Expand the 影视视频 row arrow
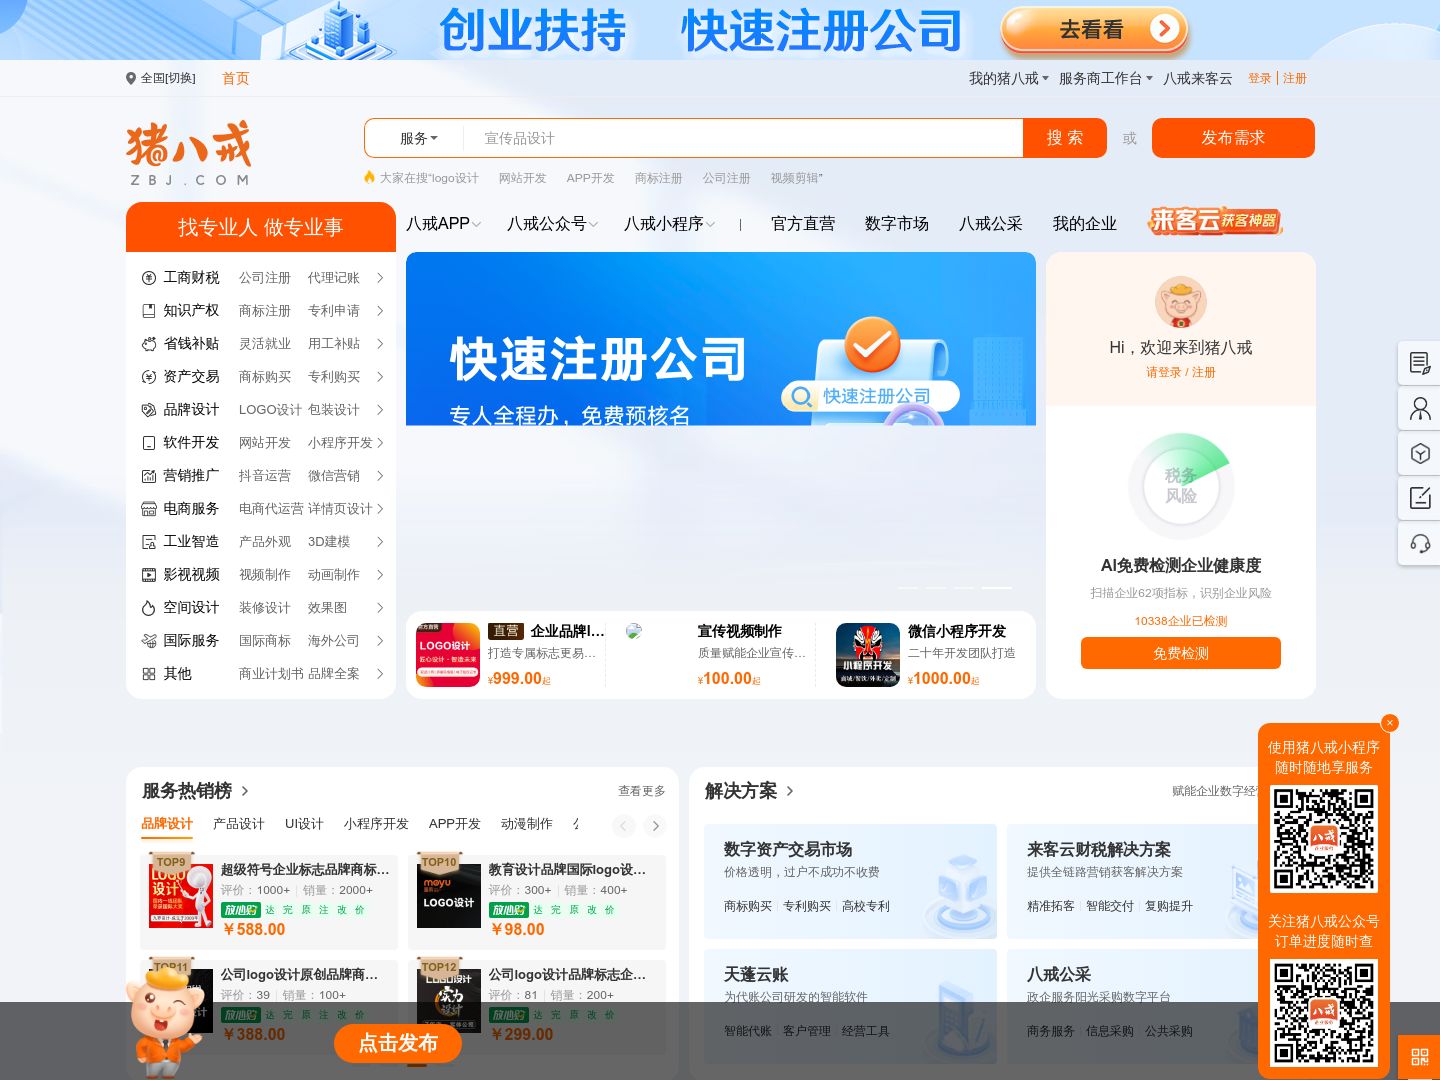 [x=380, y=575]
